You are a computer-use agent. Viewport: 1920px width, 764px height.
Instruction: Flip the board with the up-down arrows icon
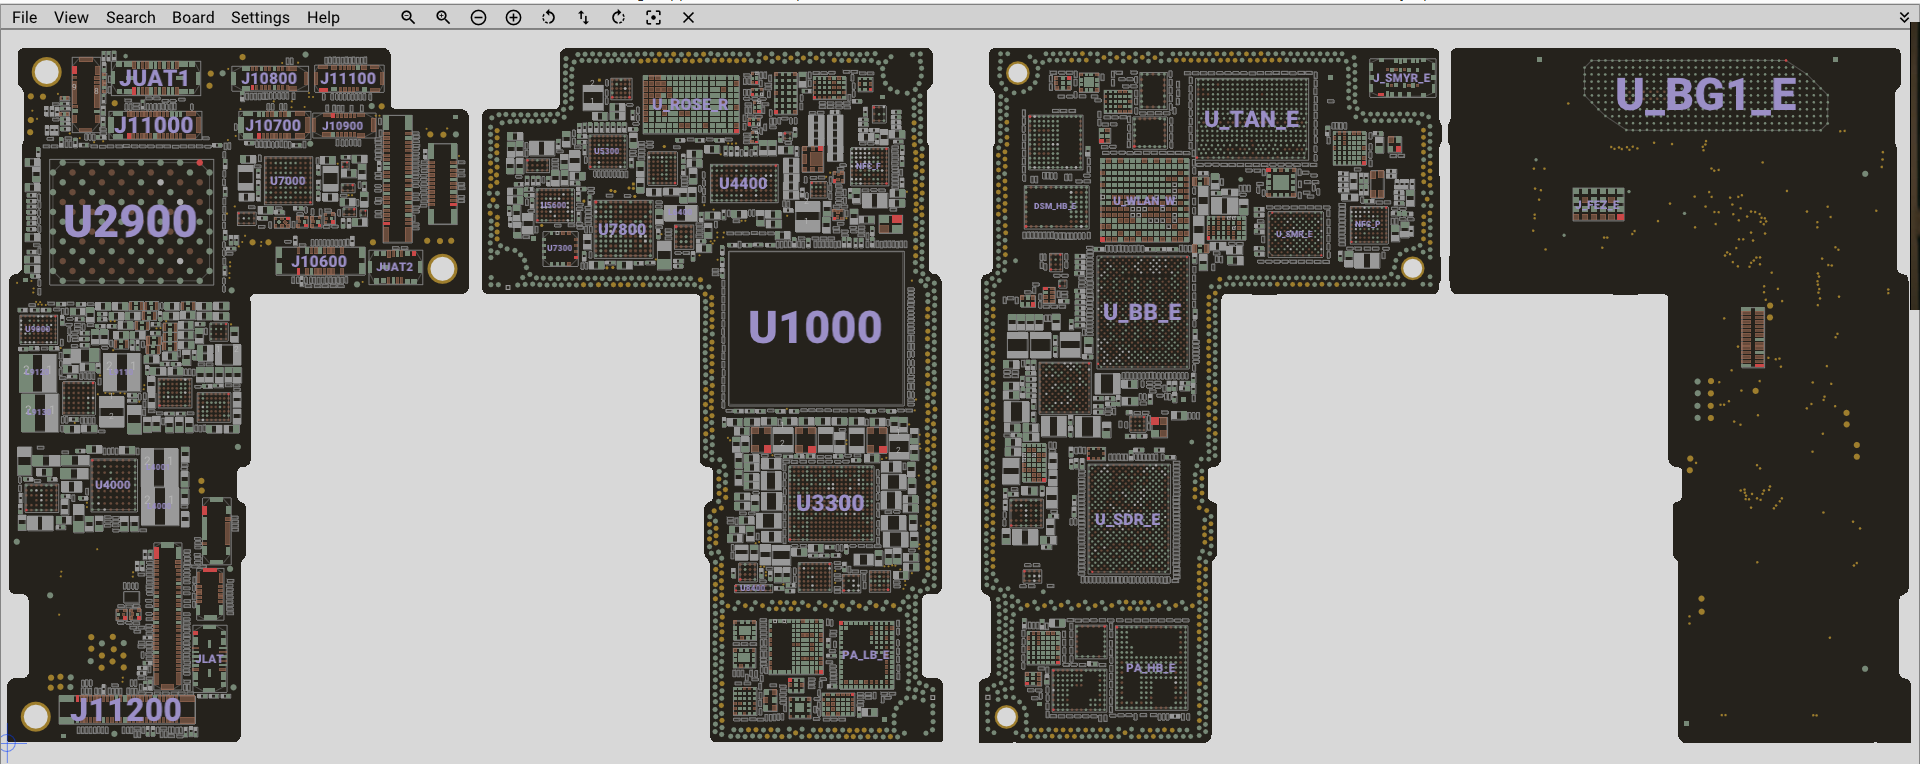tap(583, 17)
